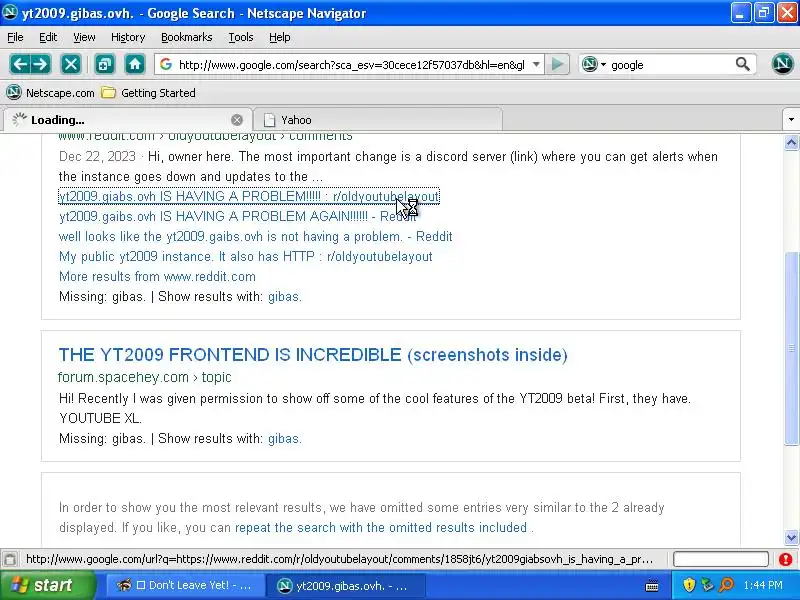Open the Netscape.com bookmark

pyautogui.click(x=51, y=93)
